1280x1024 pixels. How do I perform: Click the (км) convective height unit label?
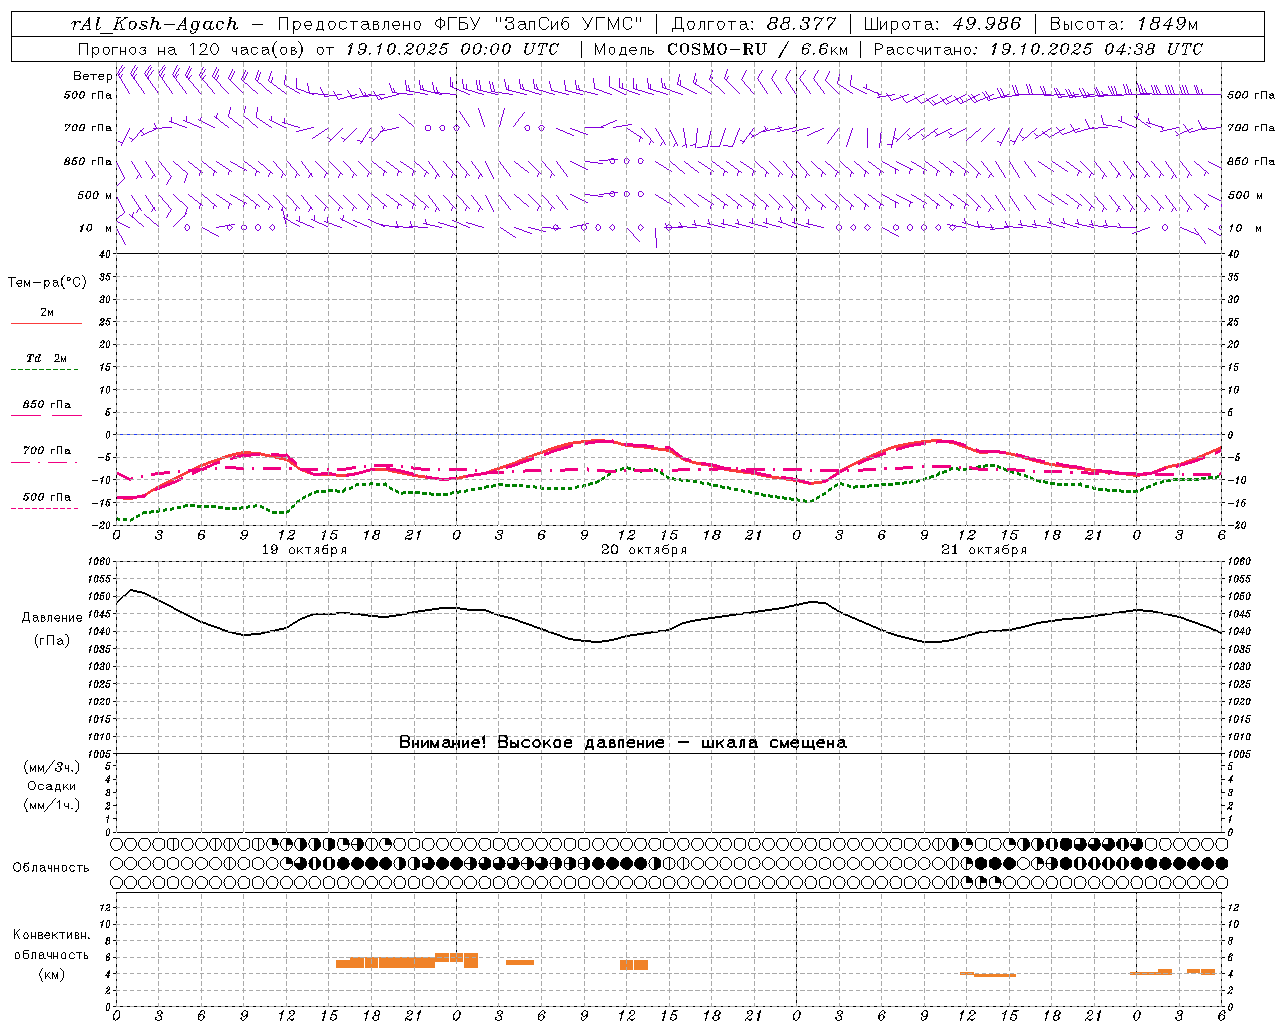(x=52, y=974)
